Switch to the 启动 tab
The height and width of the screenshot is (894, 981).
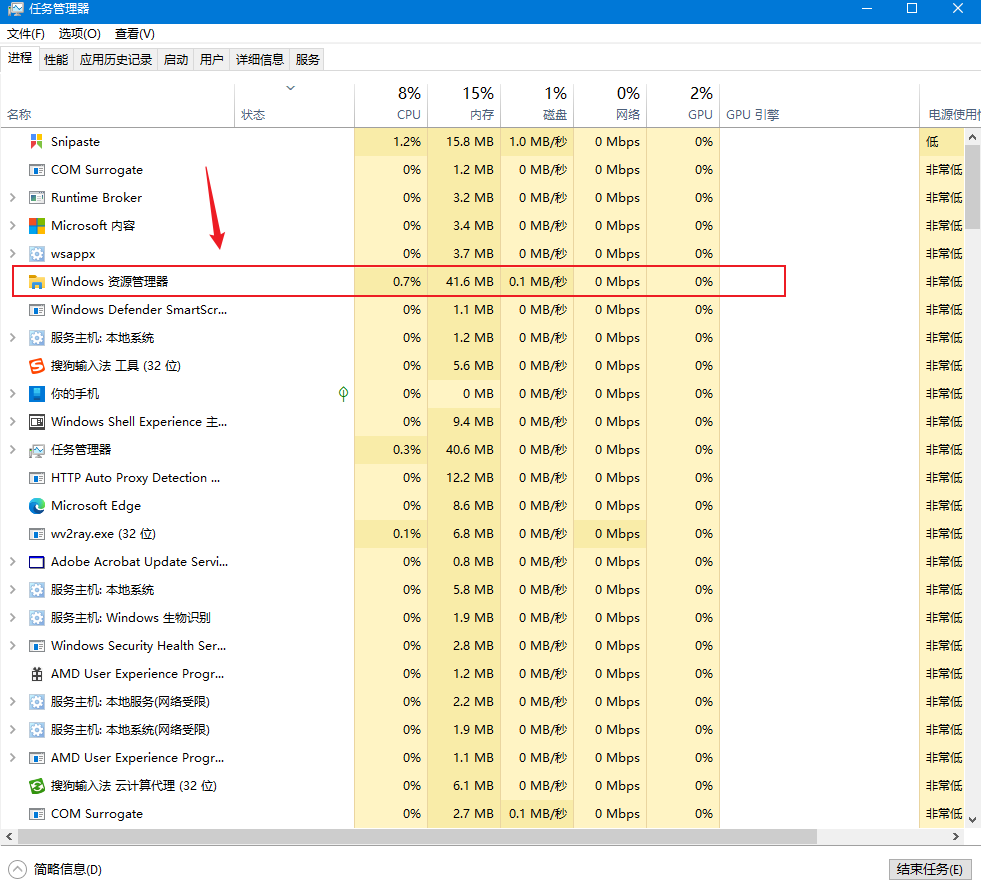coord(176,59)
